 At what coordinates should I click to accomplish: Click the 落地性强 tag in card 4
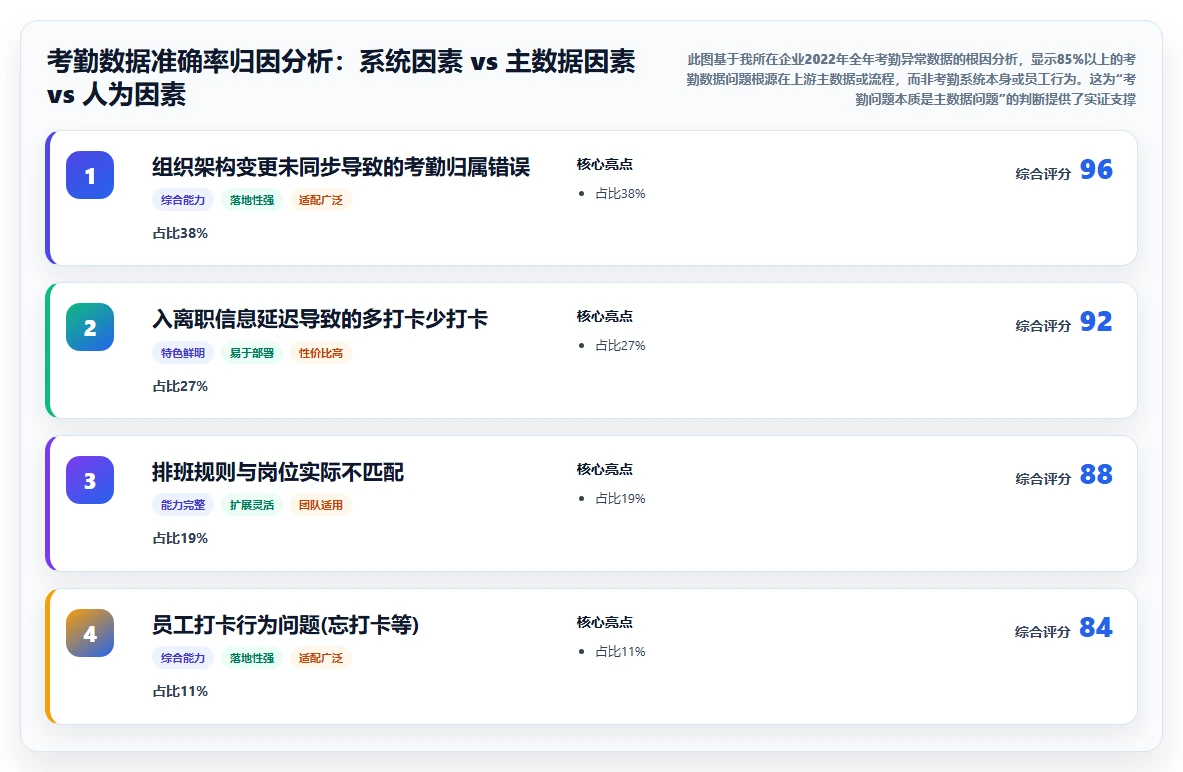click(252, 658)
